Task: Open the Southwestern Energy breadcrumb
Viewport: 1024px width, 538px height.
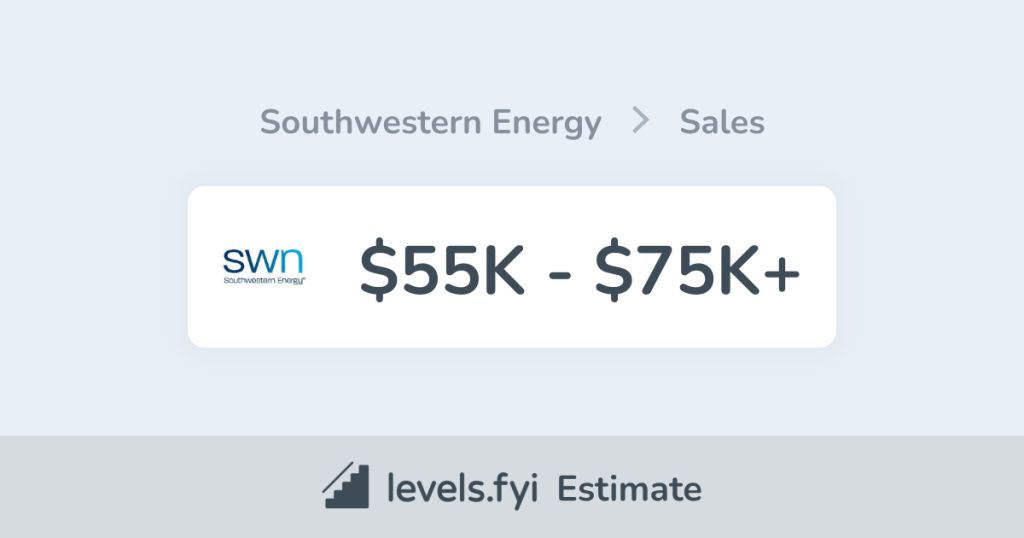Action: pyautogui.click(x=430, y=123)
